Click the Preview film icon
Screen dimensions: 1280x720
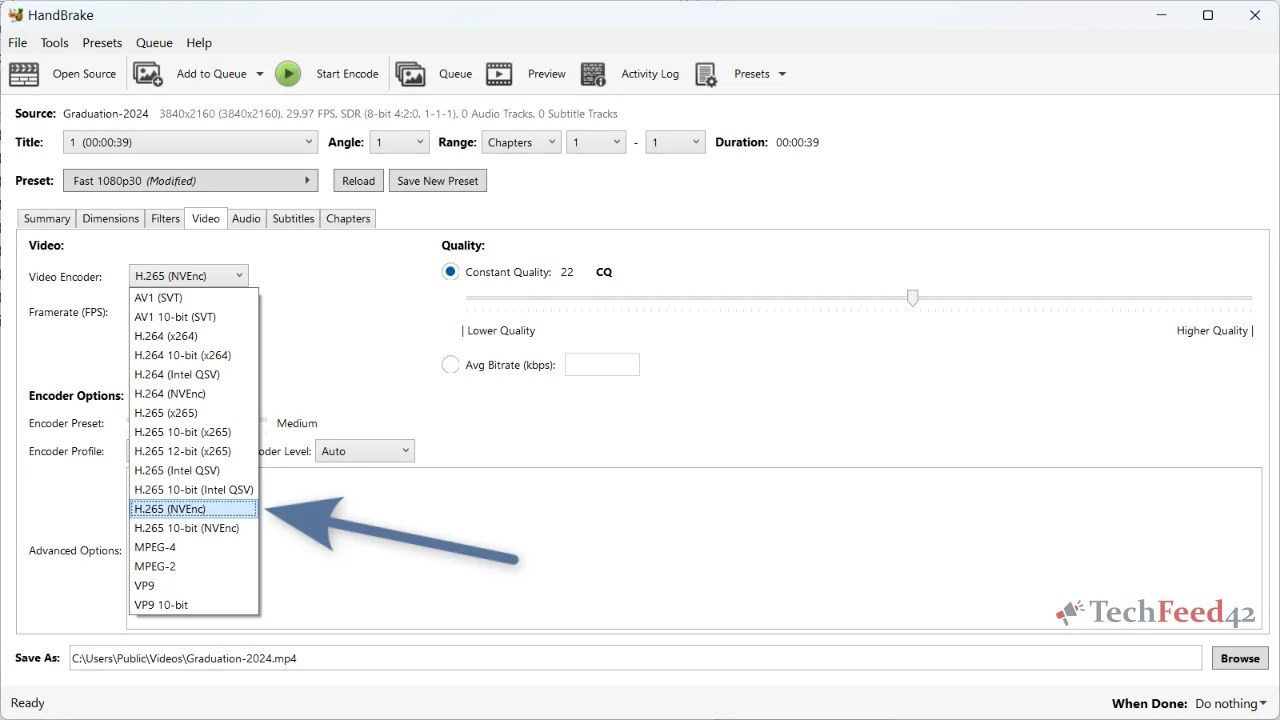click(499, 74)
